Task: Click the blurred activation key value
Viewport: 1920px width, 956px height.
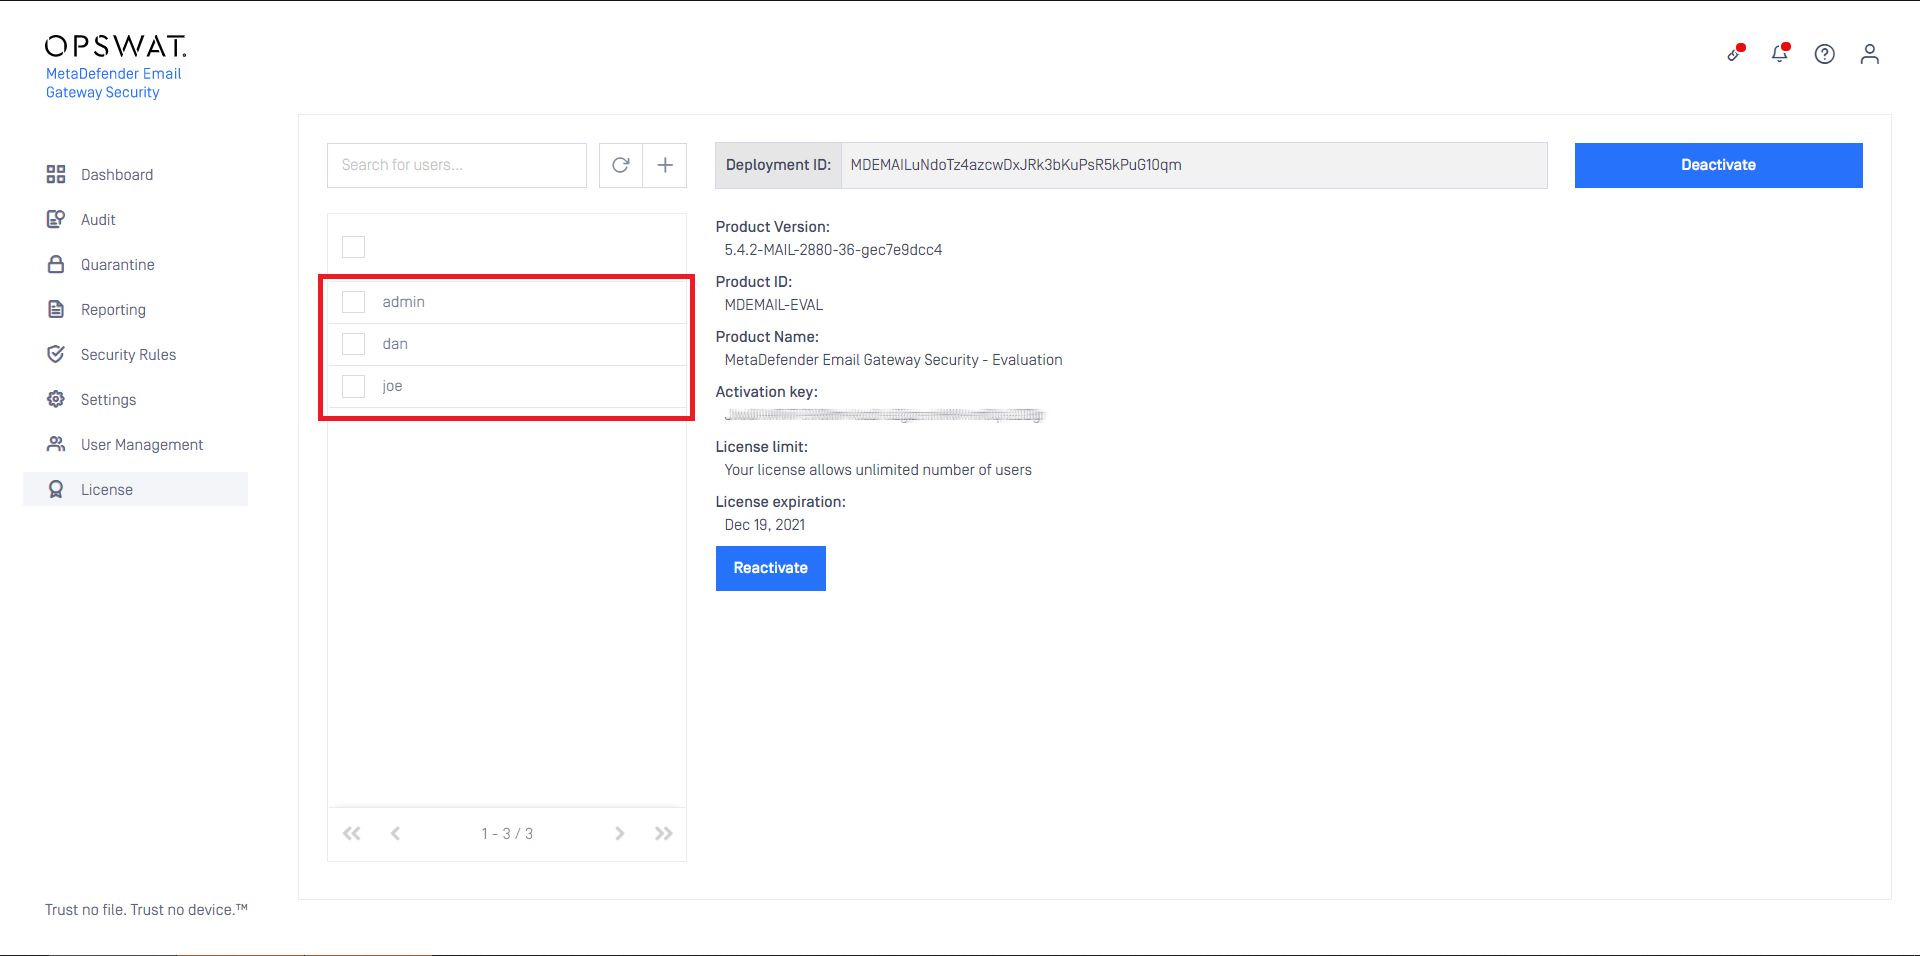Action: point(884,415)
